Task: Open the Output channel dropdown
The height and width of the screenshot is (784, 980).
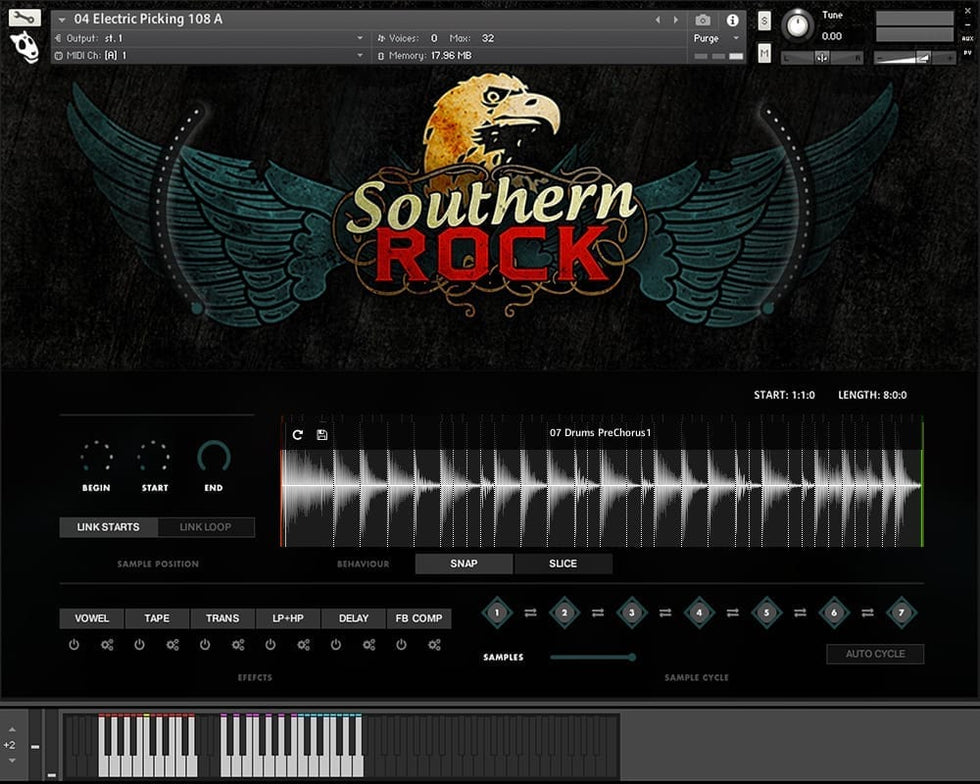Action: [360, 38]
